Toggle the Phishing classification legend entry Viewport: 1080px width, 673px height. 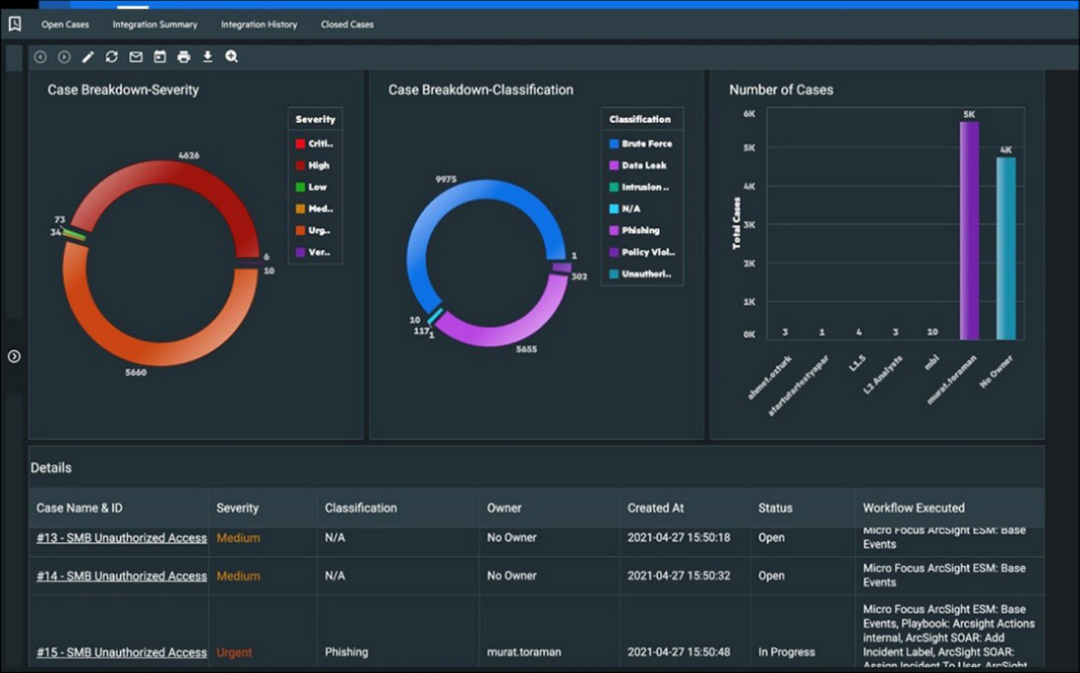[634, 231]
